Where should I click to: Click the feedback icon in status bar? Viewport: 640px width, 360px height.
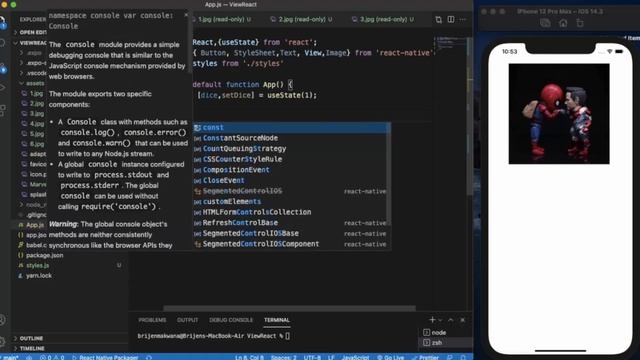pyautogui.click(x=449, y=357)
